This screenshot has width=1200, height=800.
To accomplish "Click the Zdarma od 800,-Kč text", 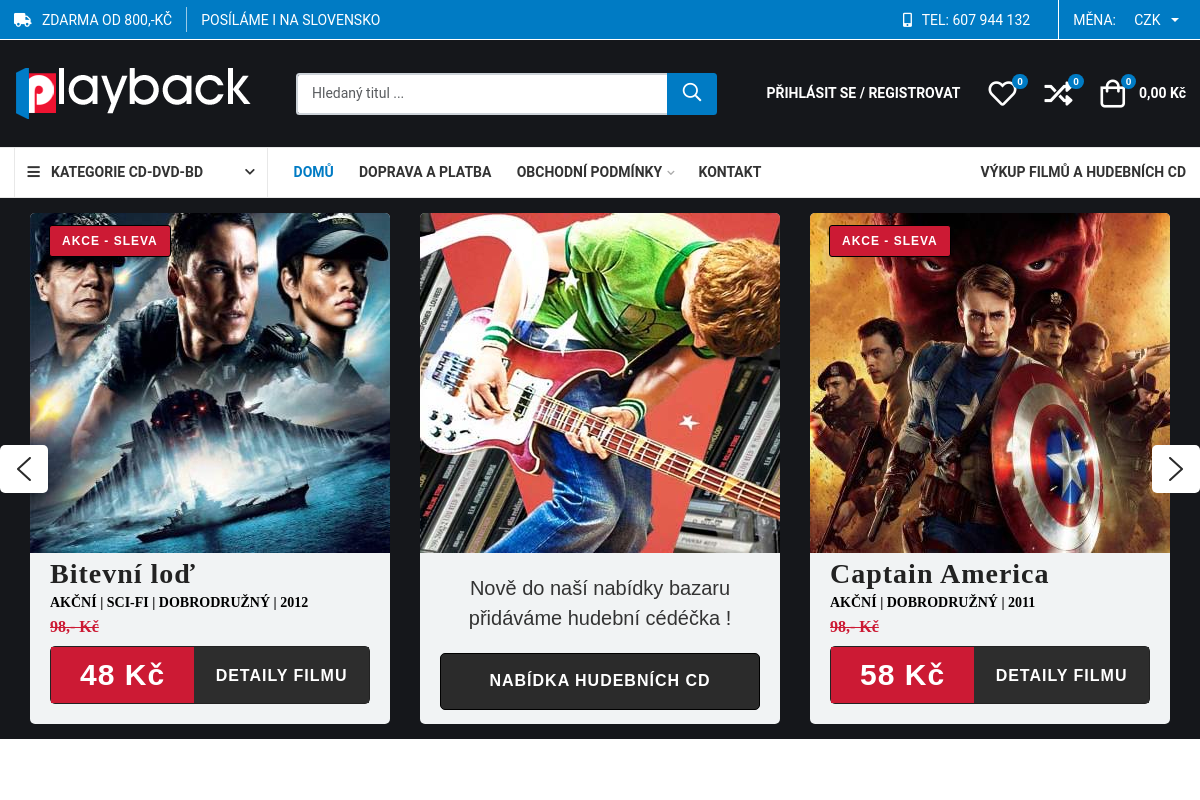I will click(x=107, y=20).
